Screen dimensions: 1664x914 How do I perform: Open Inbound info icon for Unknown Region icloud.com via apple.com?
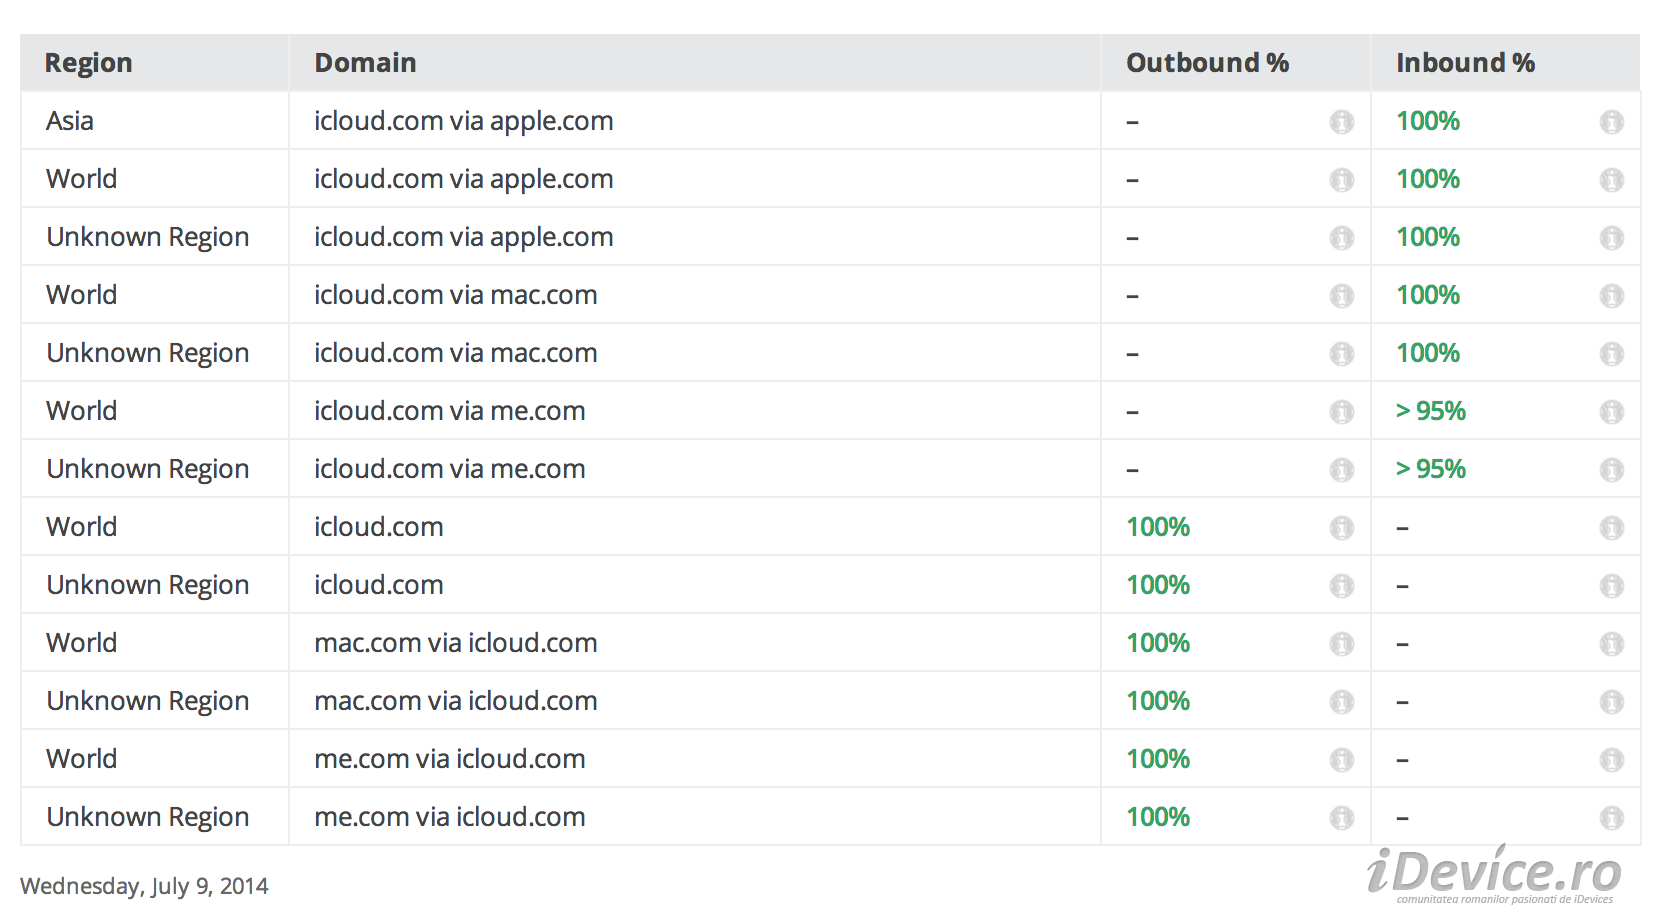[1612, 238]
